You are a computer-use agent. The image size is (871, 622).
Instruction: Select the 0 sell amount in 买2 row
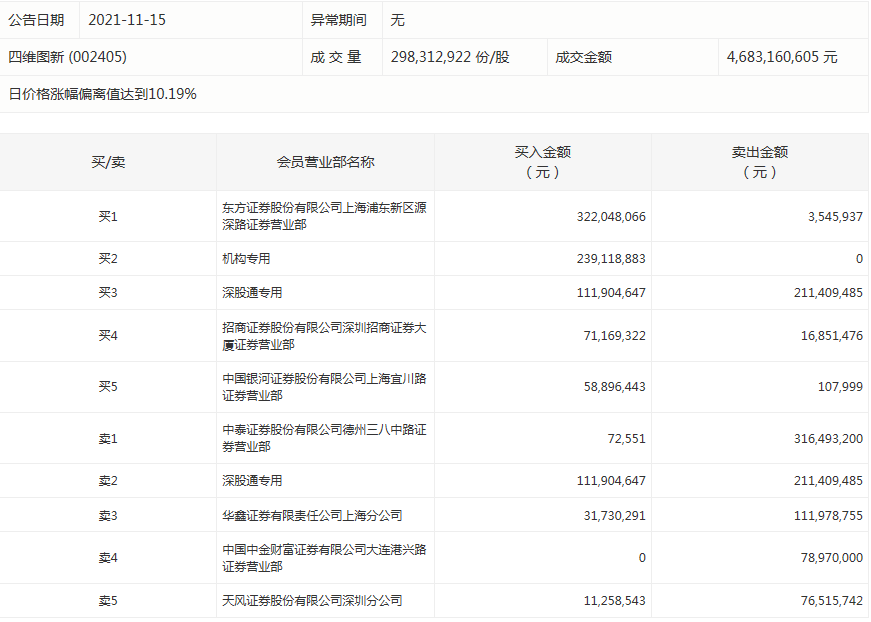pyautogui.click(x=859, y=259)
